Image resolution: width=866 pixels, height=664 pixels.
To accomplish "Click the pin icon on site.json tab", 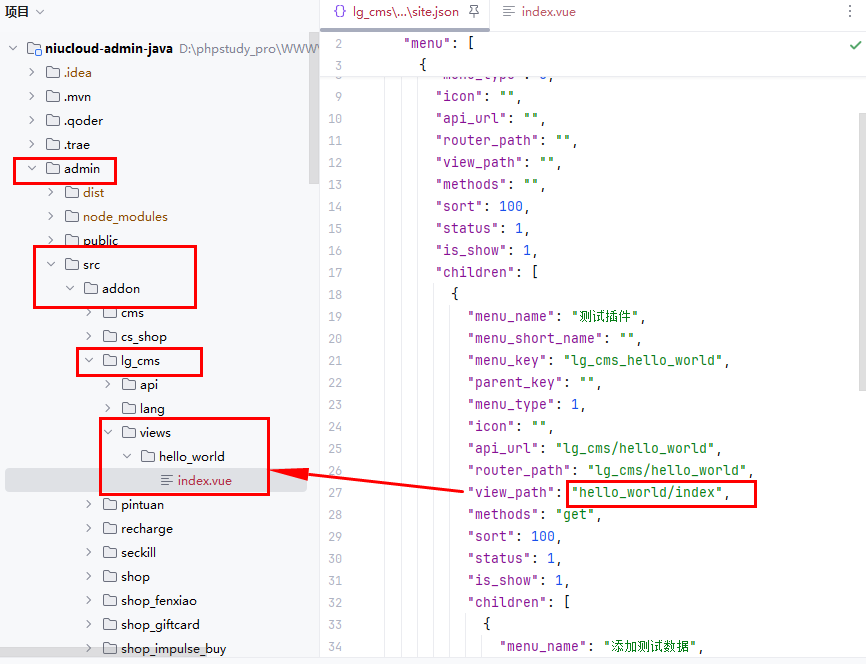I will pyautogui.click(x=474, y=11).
